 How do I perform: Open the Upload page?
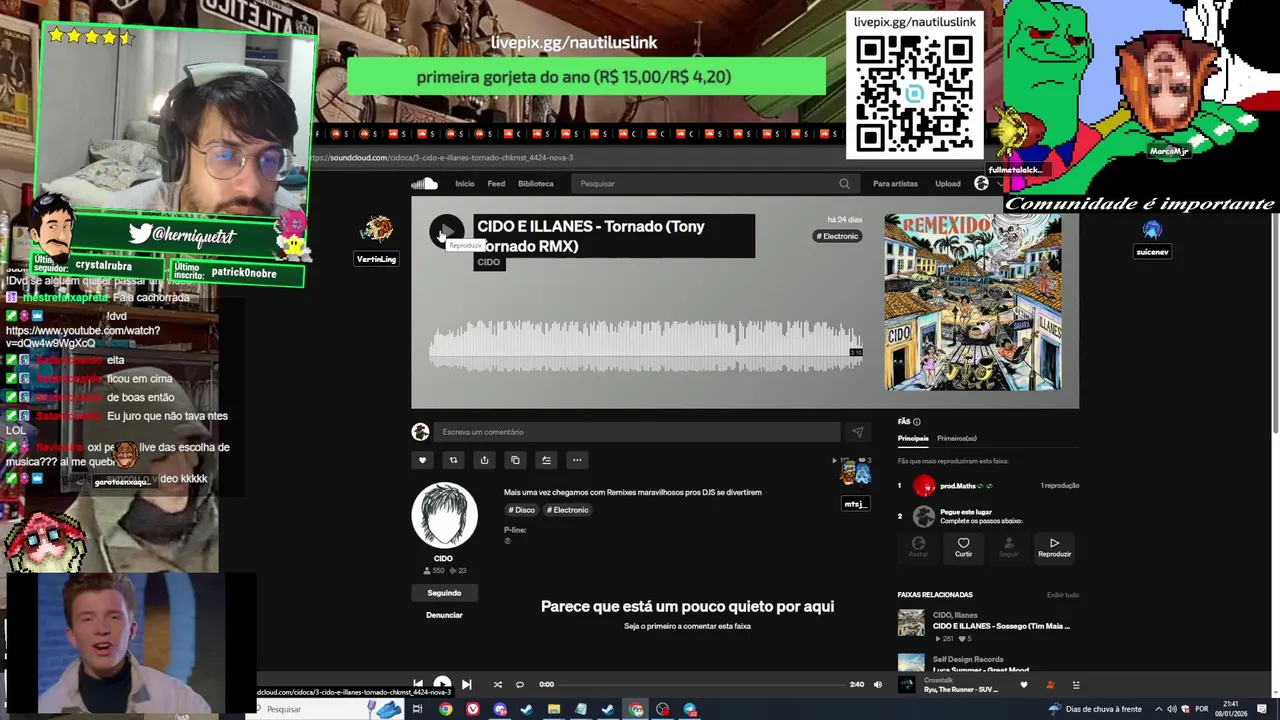(x=948, y=184)
